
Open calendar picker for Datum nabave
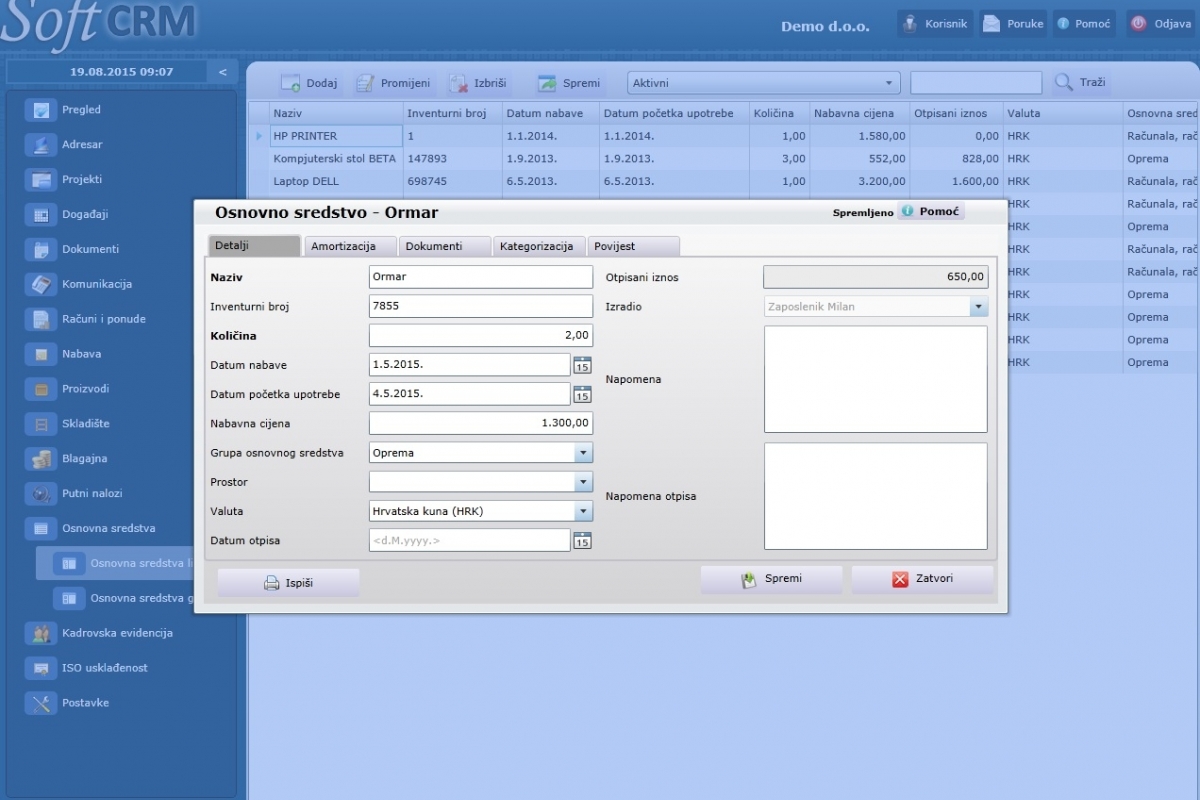(582, 365)
